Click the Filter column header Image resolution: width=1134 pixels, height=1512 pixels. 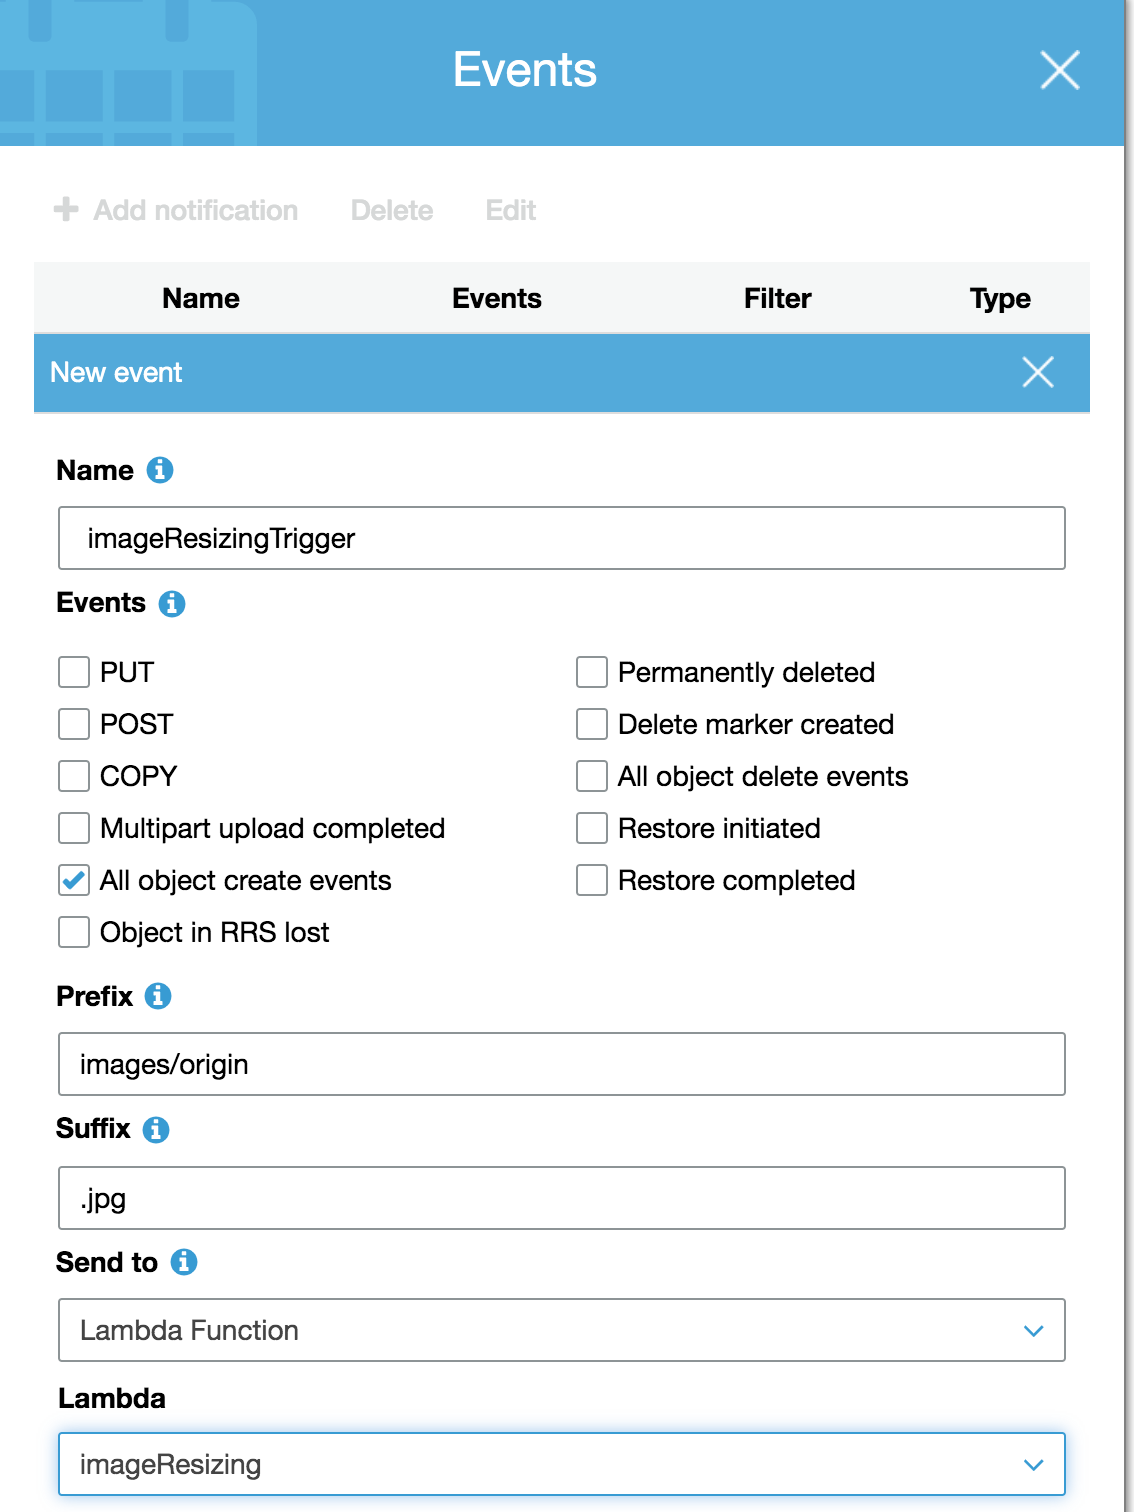click(x=777, y=298)
